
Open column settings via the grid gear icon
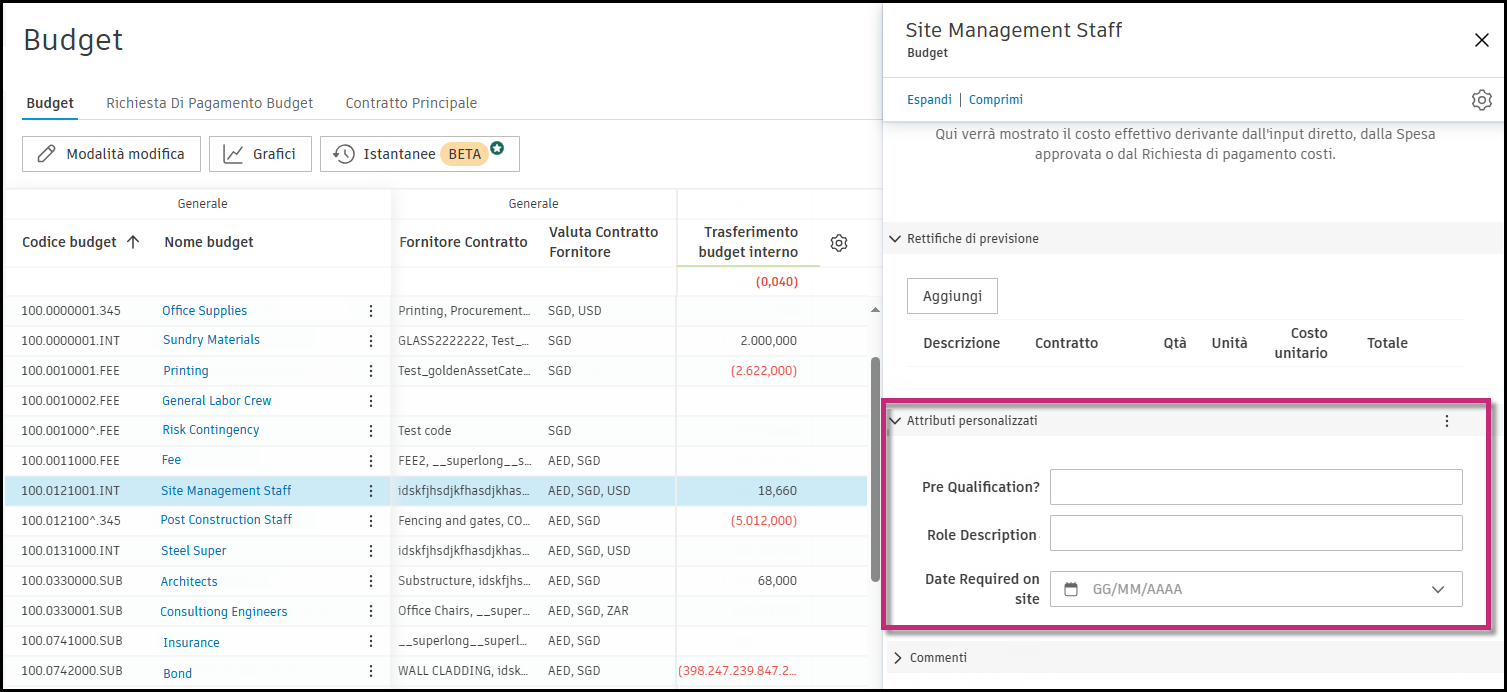[839, 242]
